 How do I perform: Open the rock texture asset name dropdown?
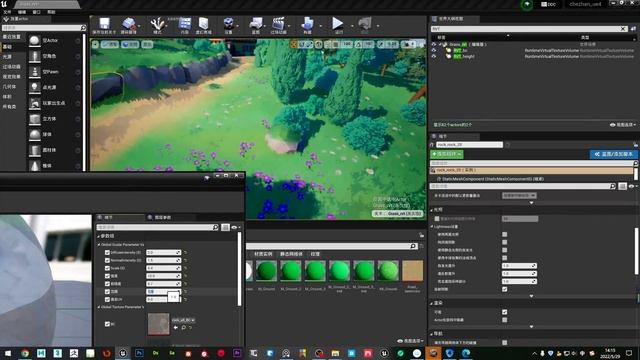pos(183,320)
